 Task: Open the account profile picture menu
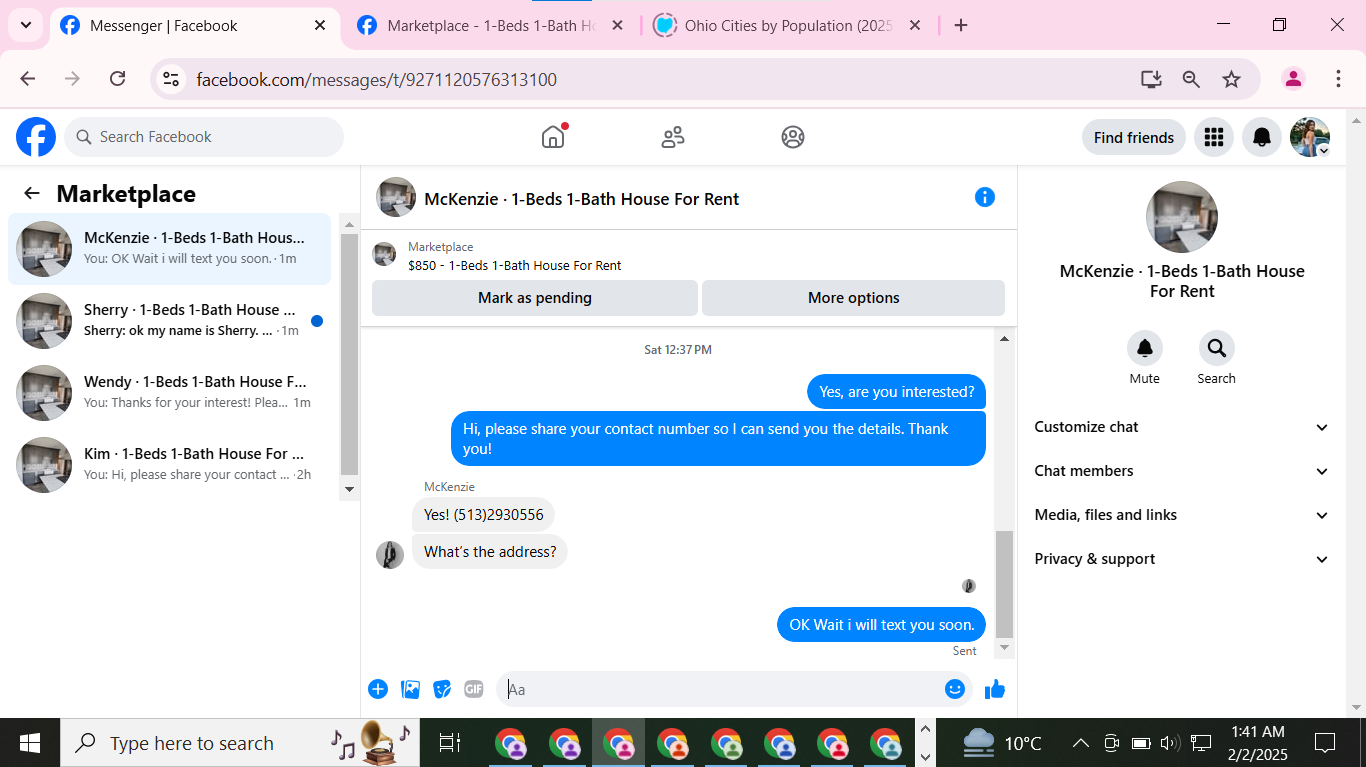(x=1310, y=137)
